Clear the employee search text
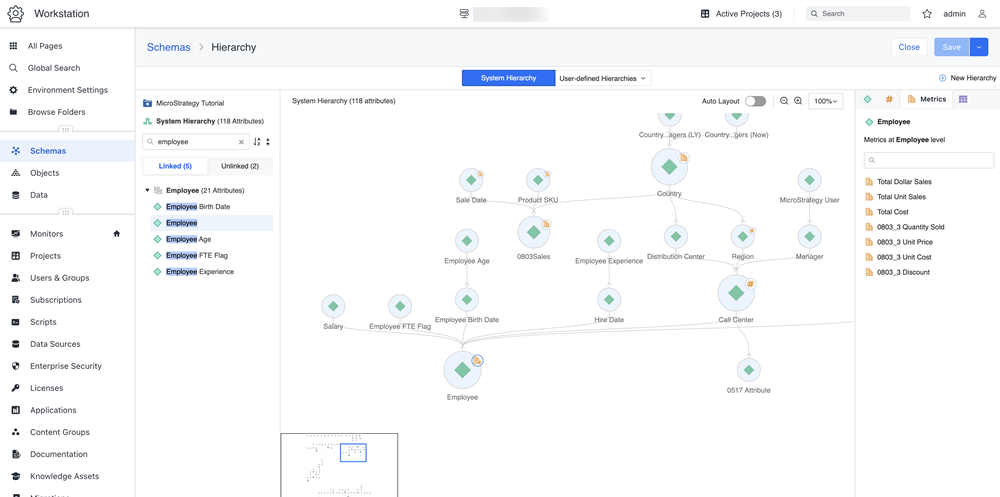Viewport: 1000px width, 497px height. point(241,142)
